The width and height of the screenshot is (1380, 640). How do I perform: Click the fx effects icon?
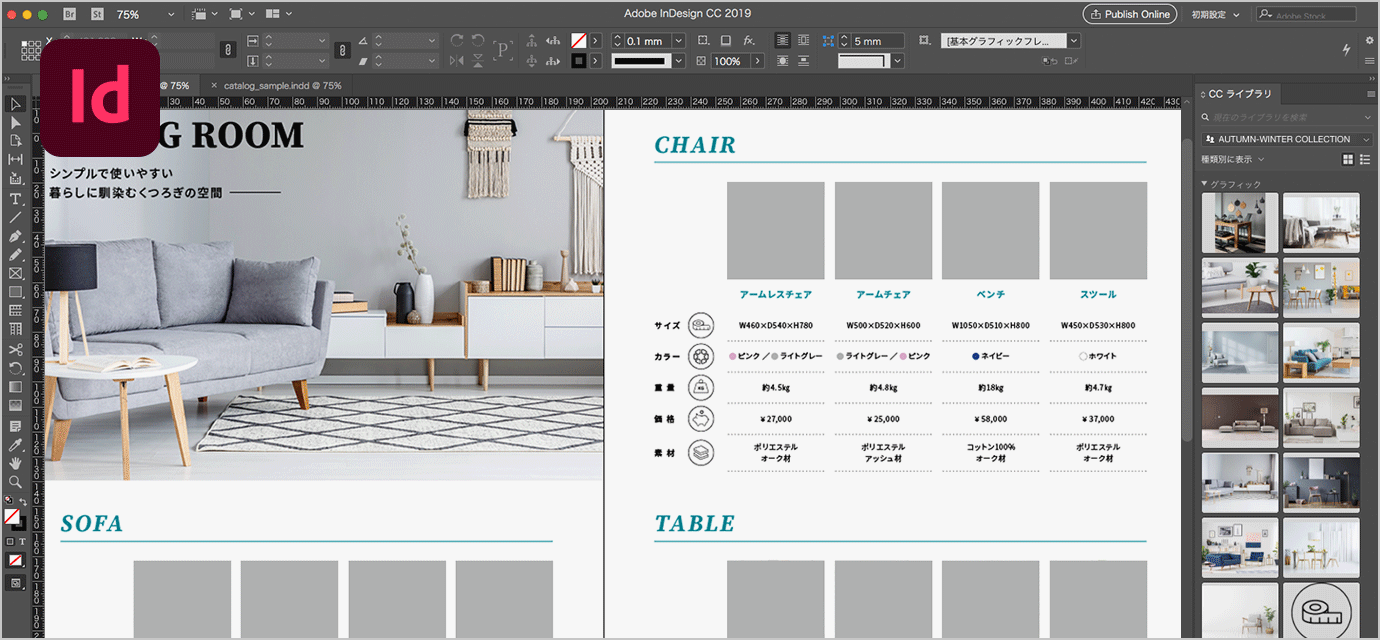tap(749, 41)
